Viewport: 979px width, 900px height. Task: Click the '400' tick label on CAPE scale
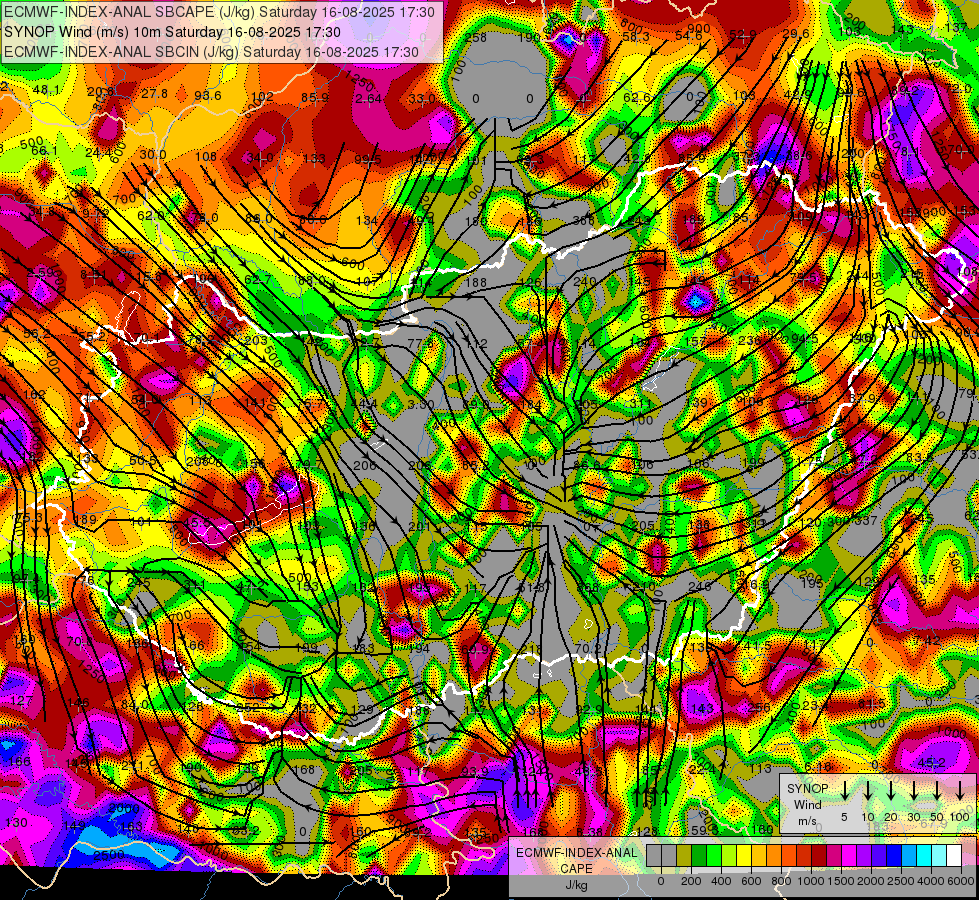[721, 881]
